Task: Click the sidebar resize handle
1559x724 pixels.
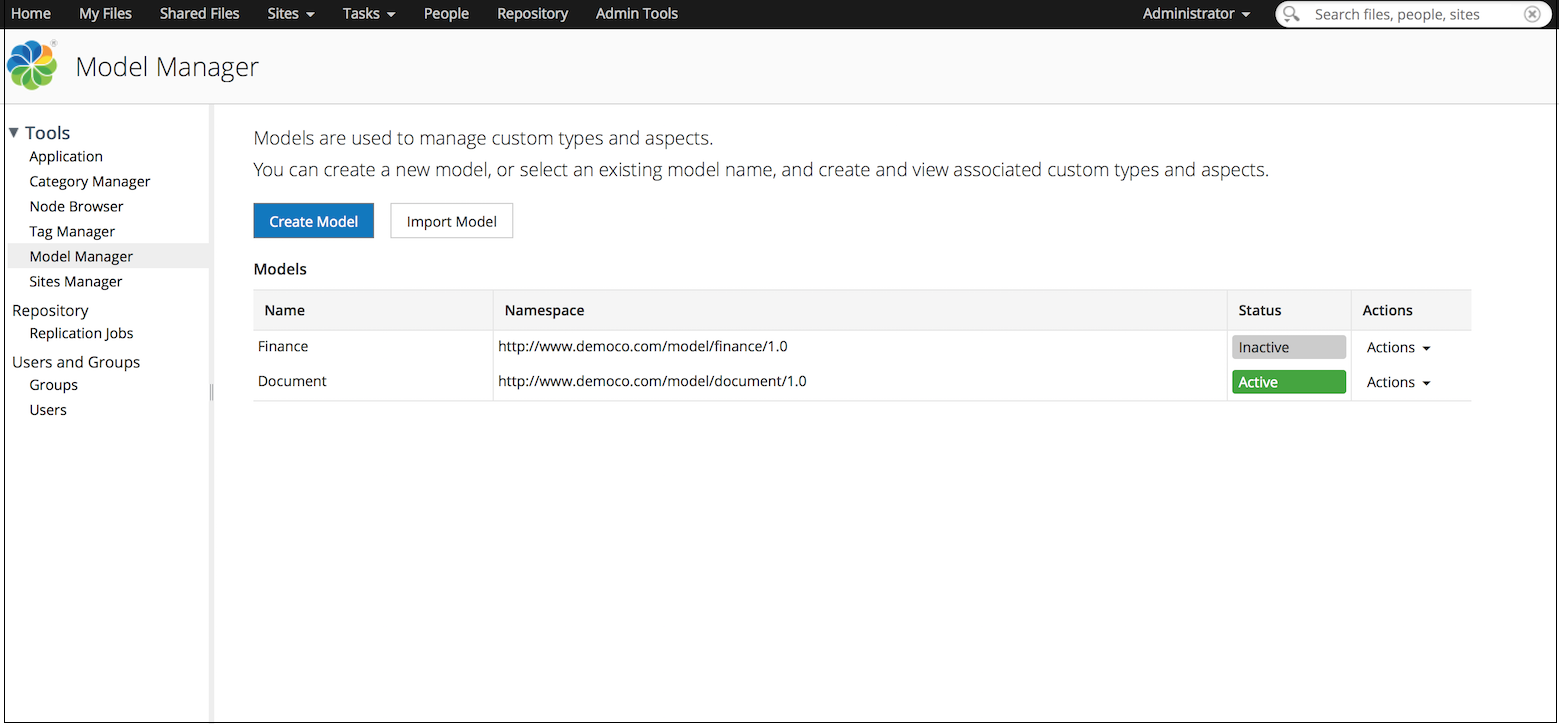Action: tap(211, 393)
